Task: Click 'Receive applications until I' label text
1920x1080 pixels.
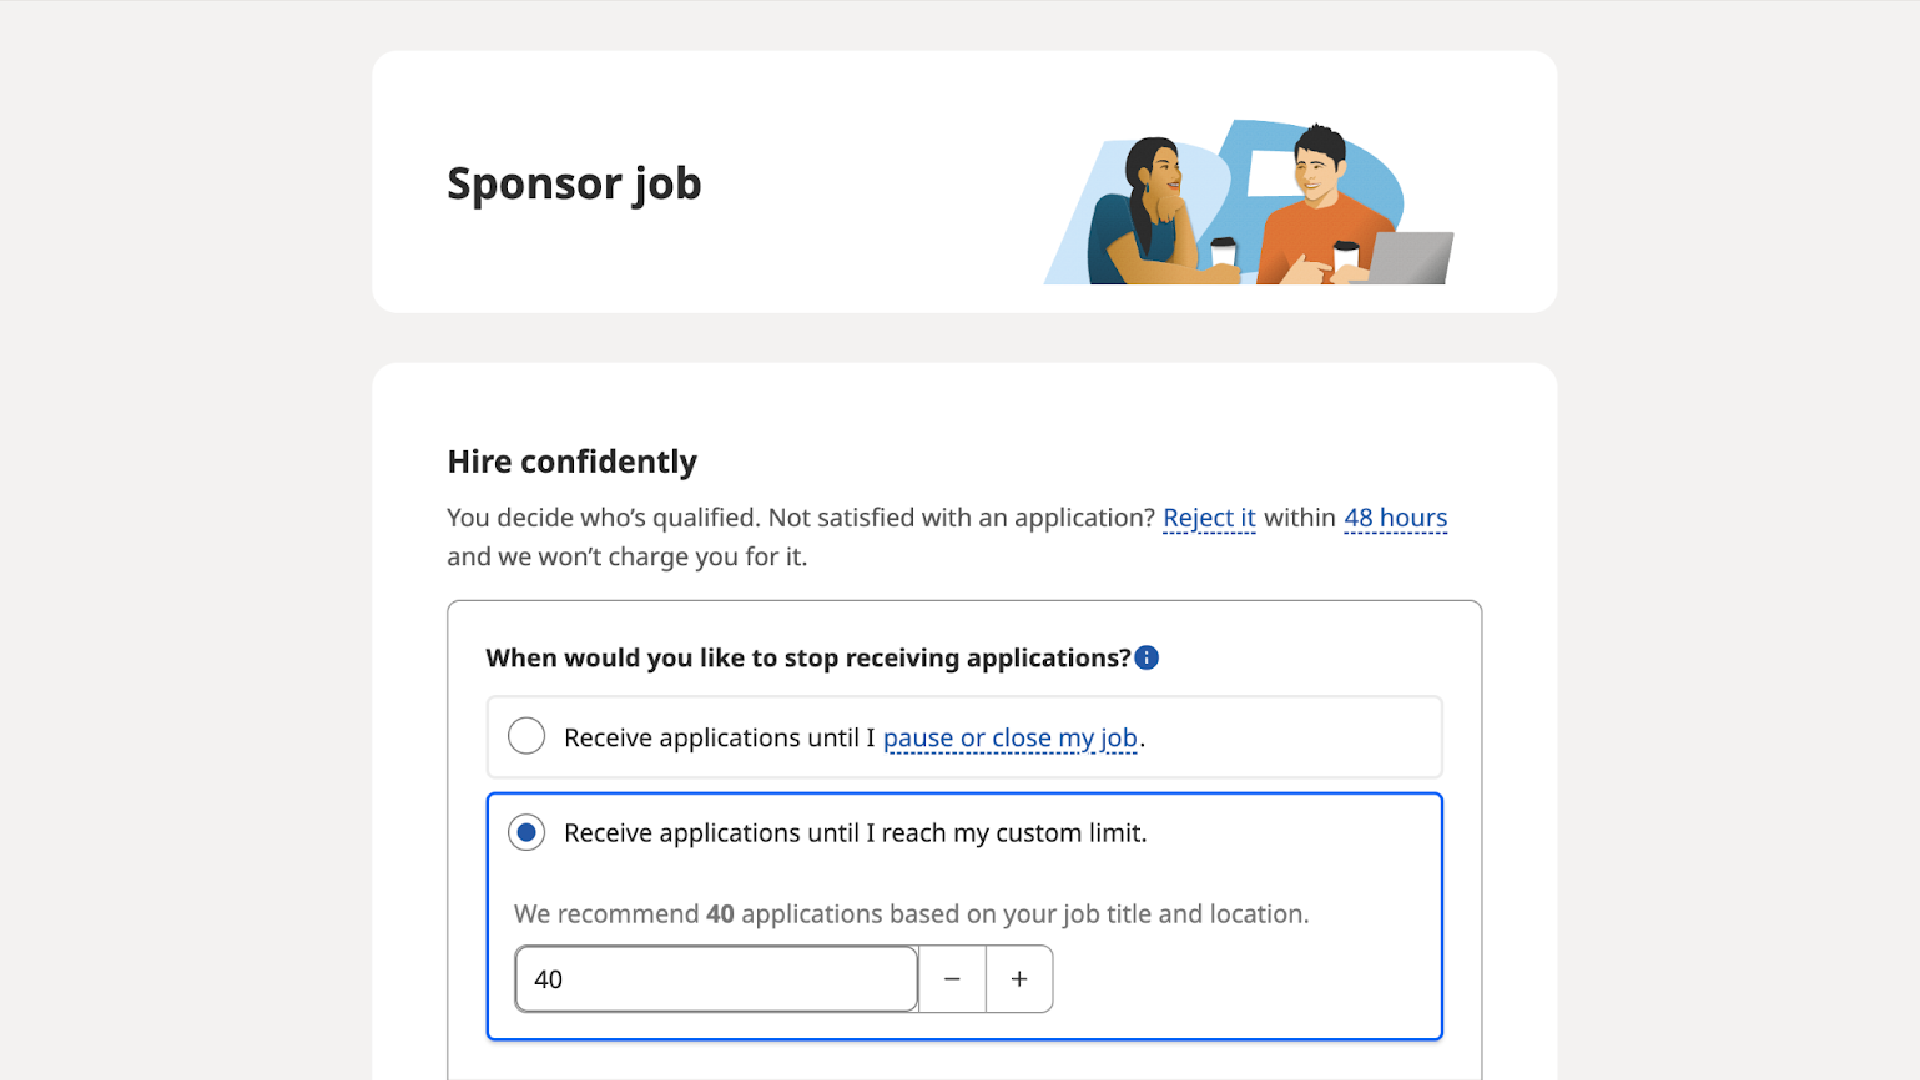Action: pyautogui.click(x=719, y=738)
